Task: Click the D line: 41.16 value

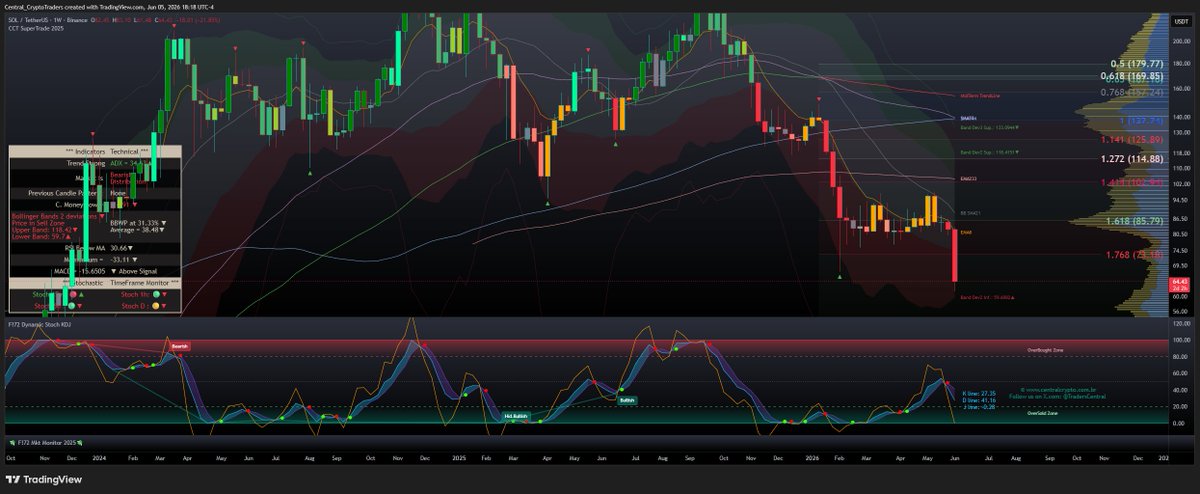Action: pos(978,401)
